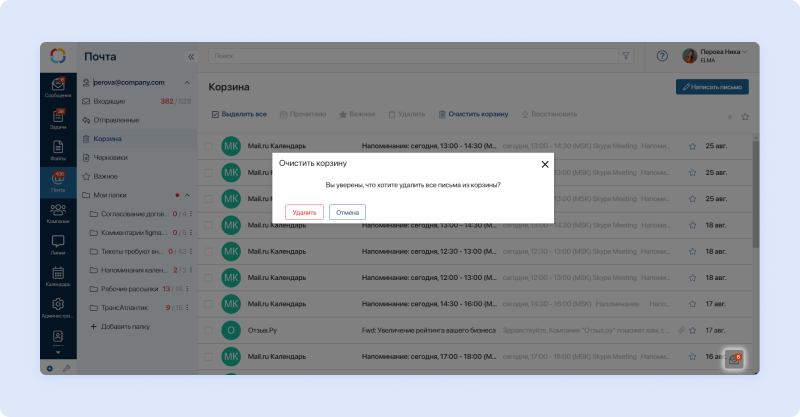Viewport: 800px width, 417px height.
Task: Click Отмена in the dialog
Action: pyautogui.click(x=347, y=212)
